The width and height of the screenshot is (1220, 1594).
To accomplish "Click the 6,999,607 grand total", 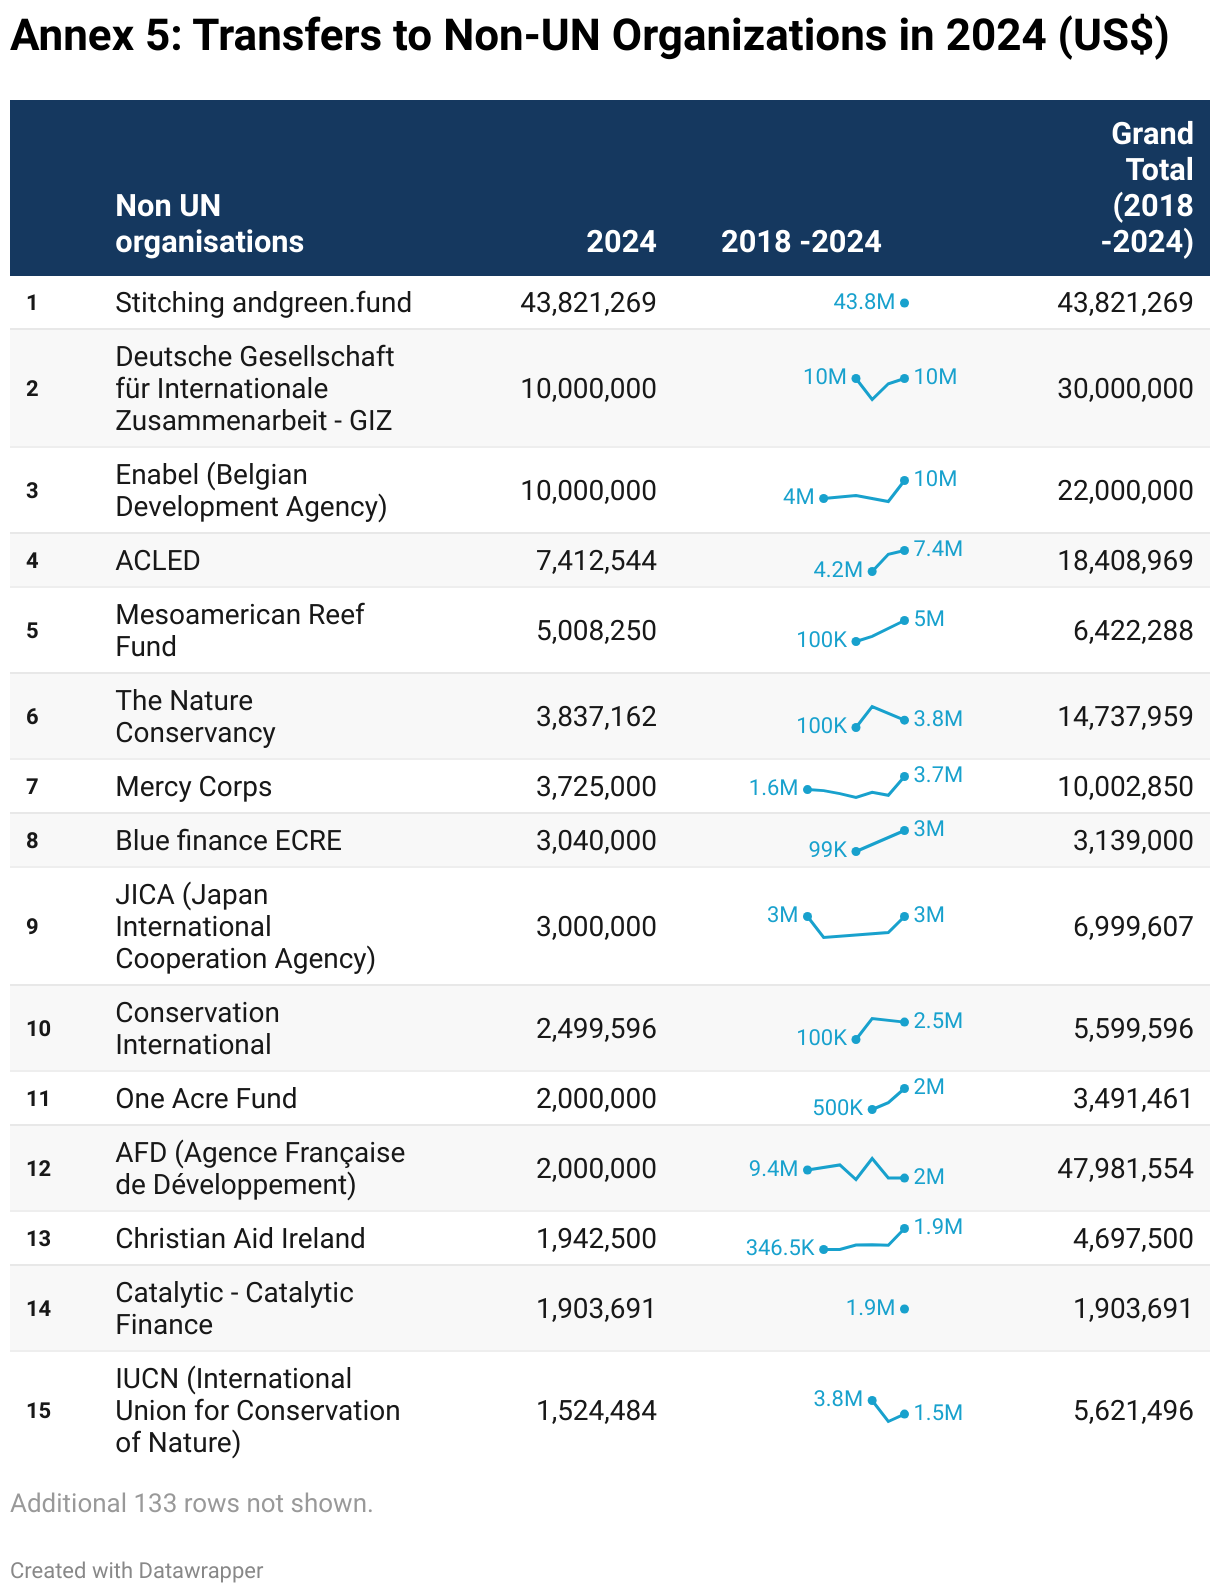I will (1133, 927).
